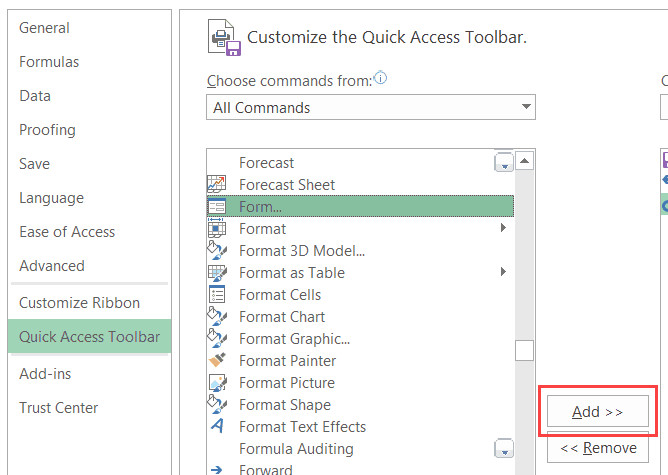
Task: Click the Format Text Effects icon
Action: click(x=217, y=427)
